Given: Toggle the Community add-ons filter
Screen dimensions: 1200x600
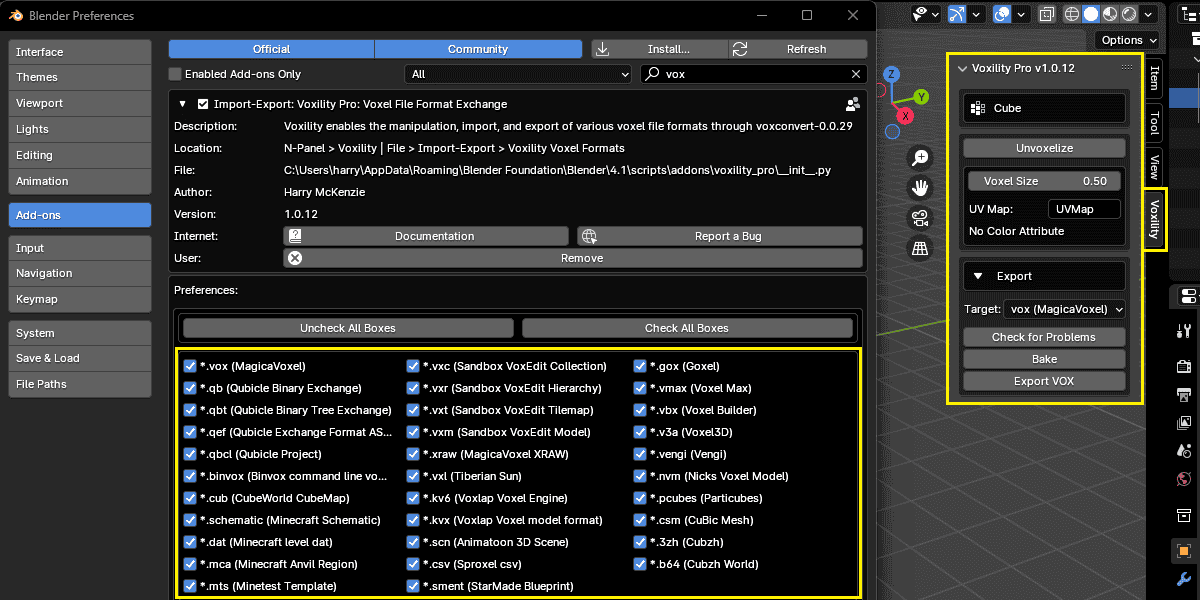Looking at the screenshot, I should (x=478, y=49).
